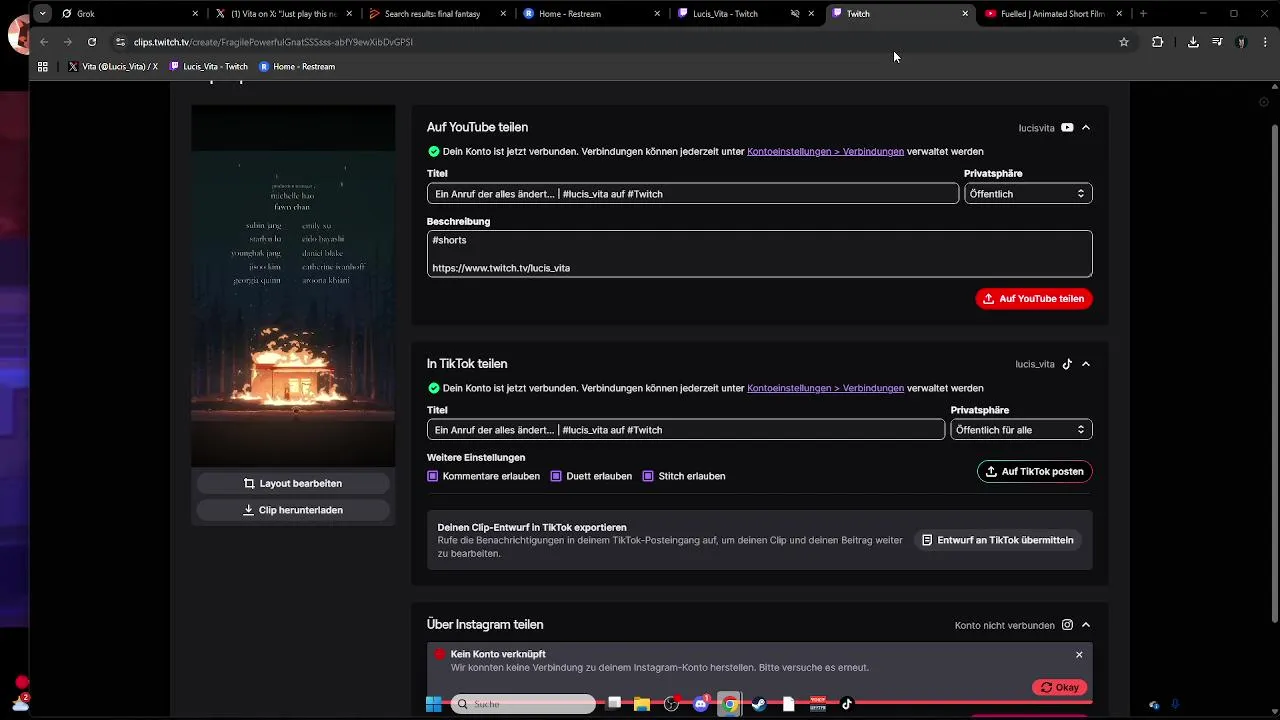Click the Clip herunterladen button
Image resolution: width=1280 pixels, height=720 pixels.
(293, 510)
